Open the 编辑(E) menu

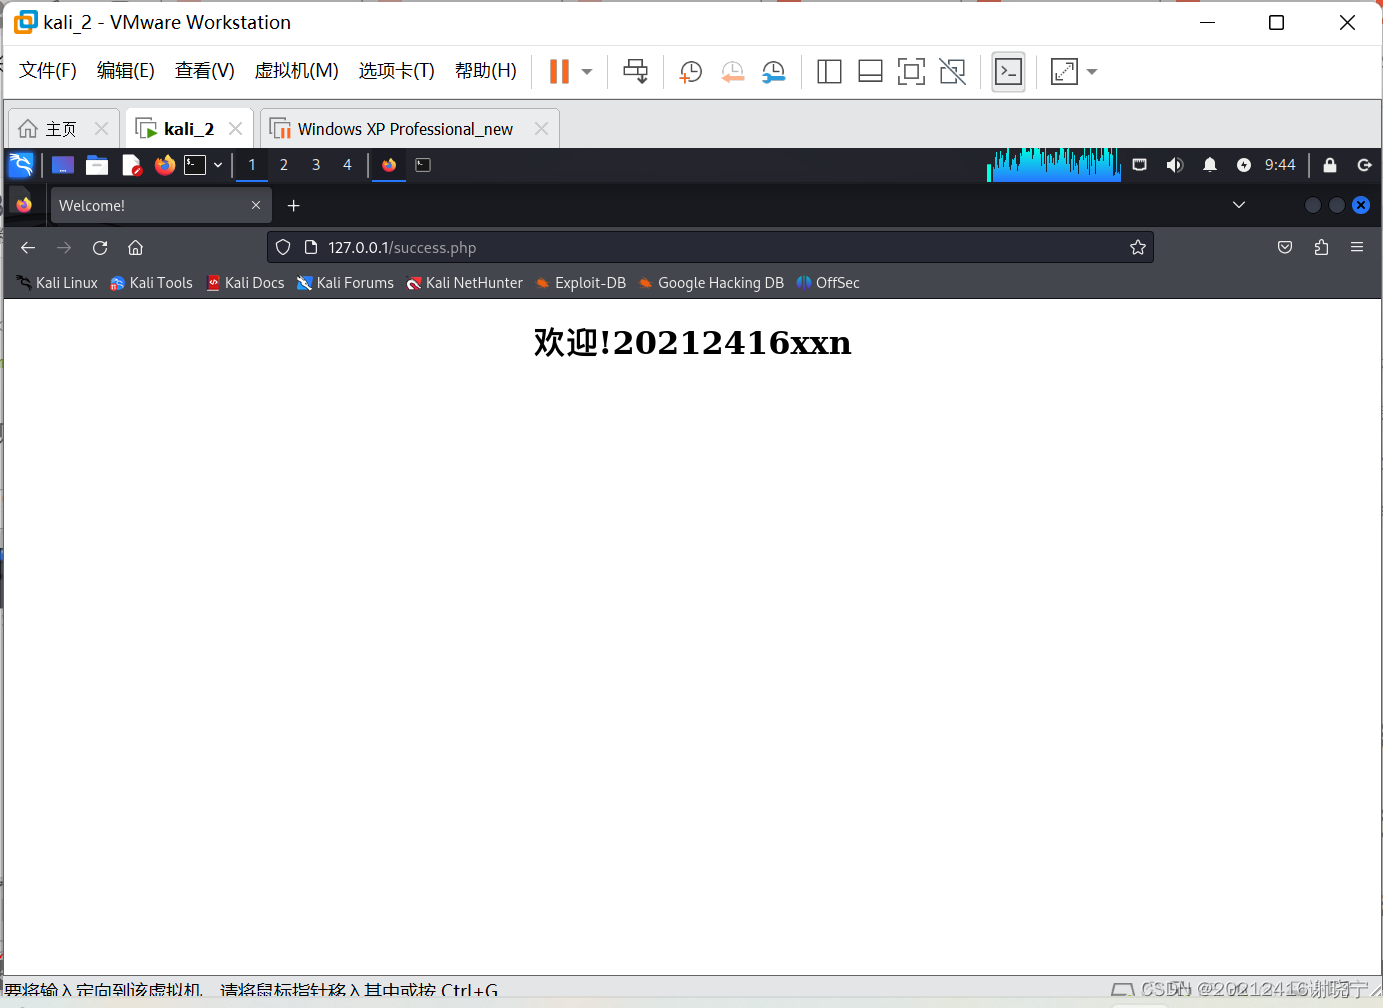coord(126,71)
